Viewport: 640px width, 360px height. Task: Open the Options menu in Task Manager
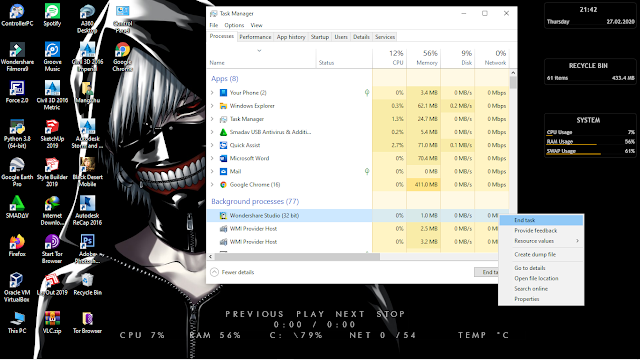click(x=234, y=25)
